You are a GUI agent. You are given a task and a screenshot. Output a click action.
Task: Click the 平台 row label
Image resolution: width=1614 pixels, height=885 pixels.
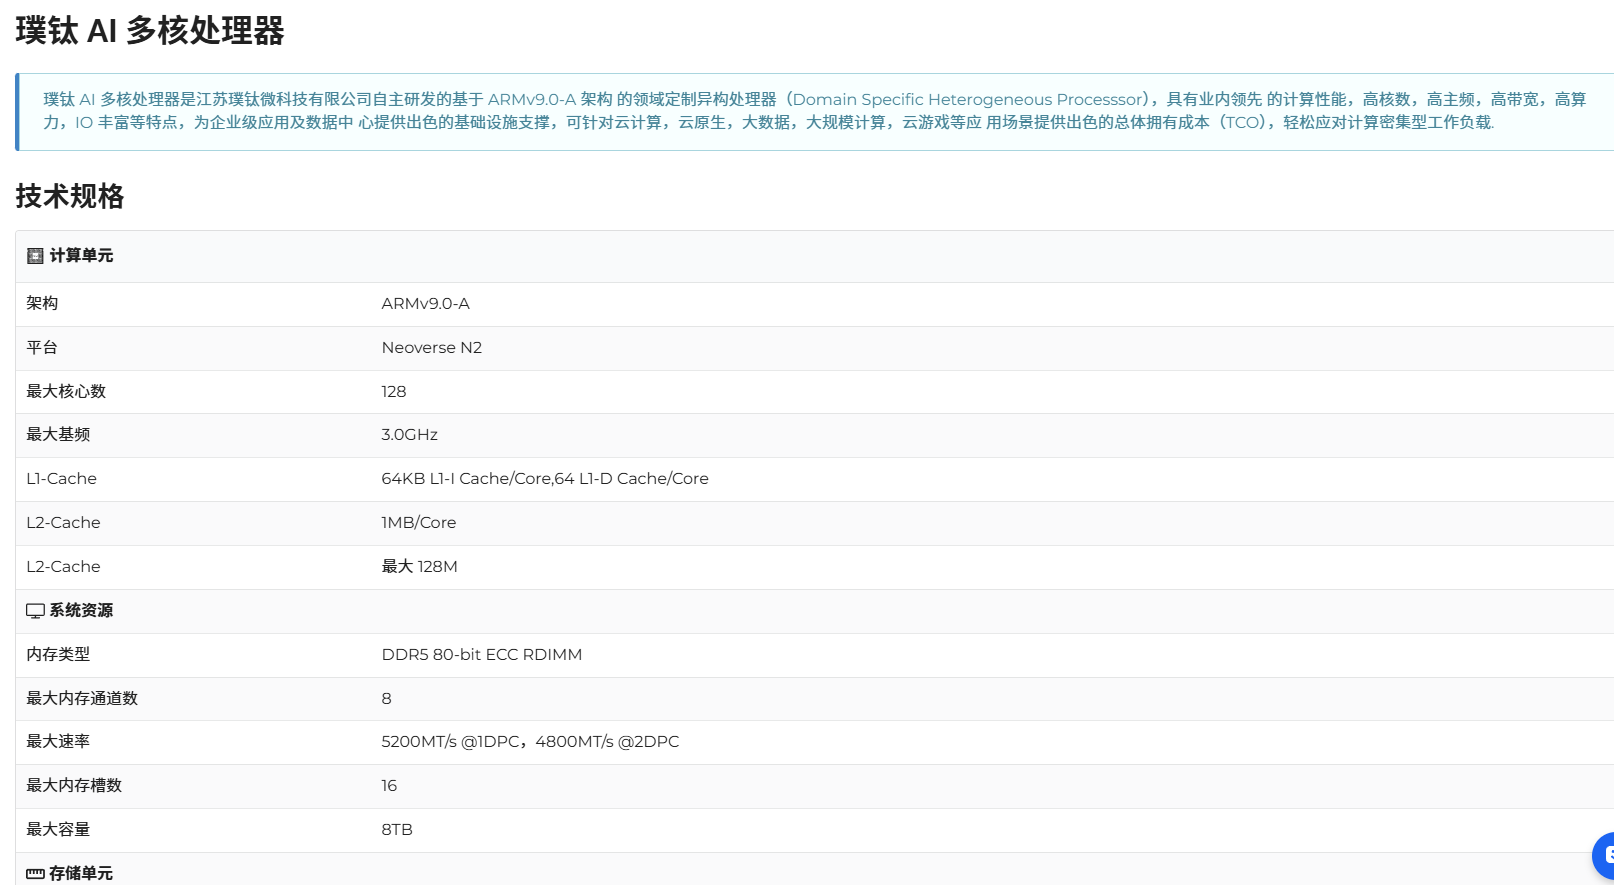tap(42, 348)
